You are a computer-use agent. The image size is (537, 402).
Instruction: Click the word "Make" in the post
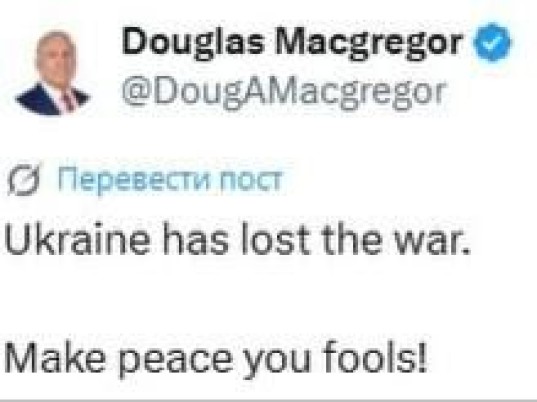pos(55,357)
